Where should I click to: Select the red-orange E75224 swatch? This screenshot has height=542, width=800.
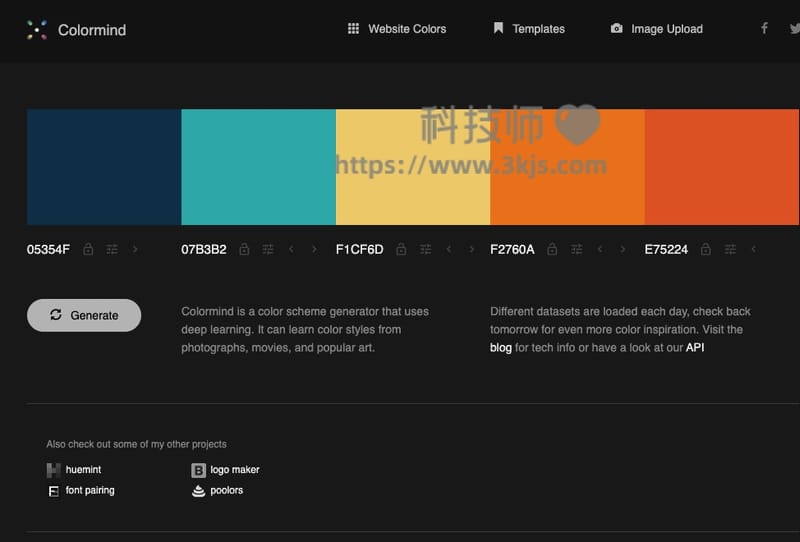pyautogui.click(x=722, y=167)
